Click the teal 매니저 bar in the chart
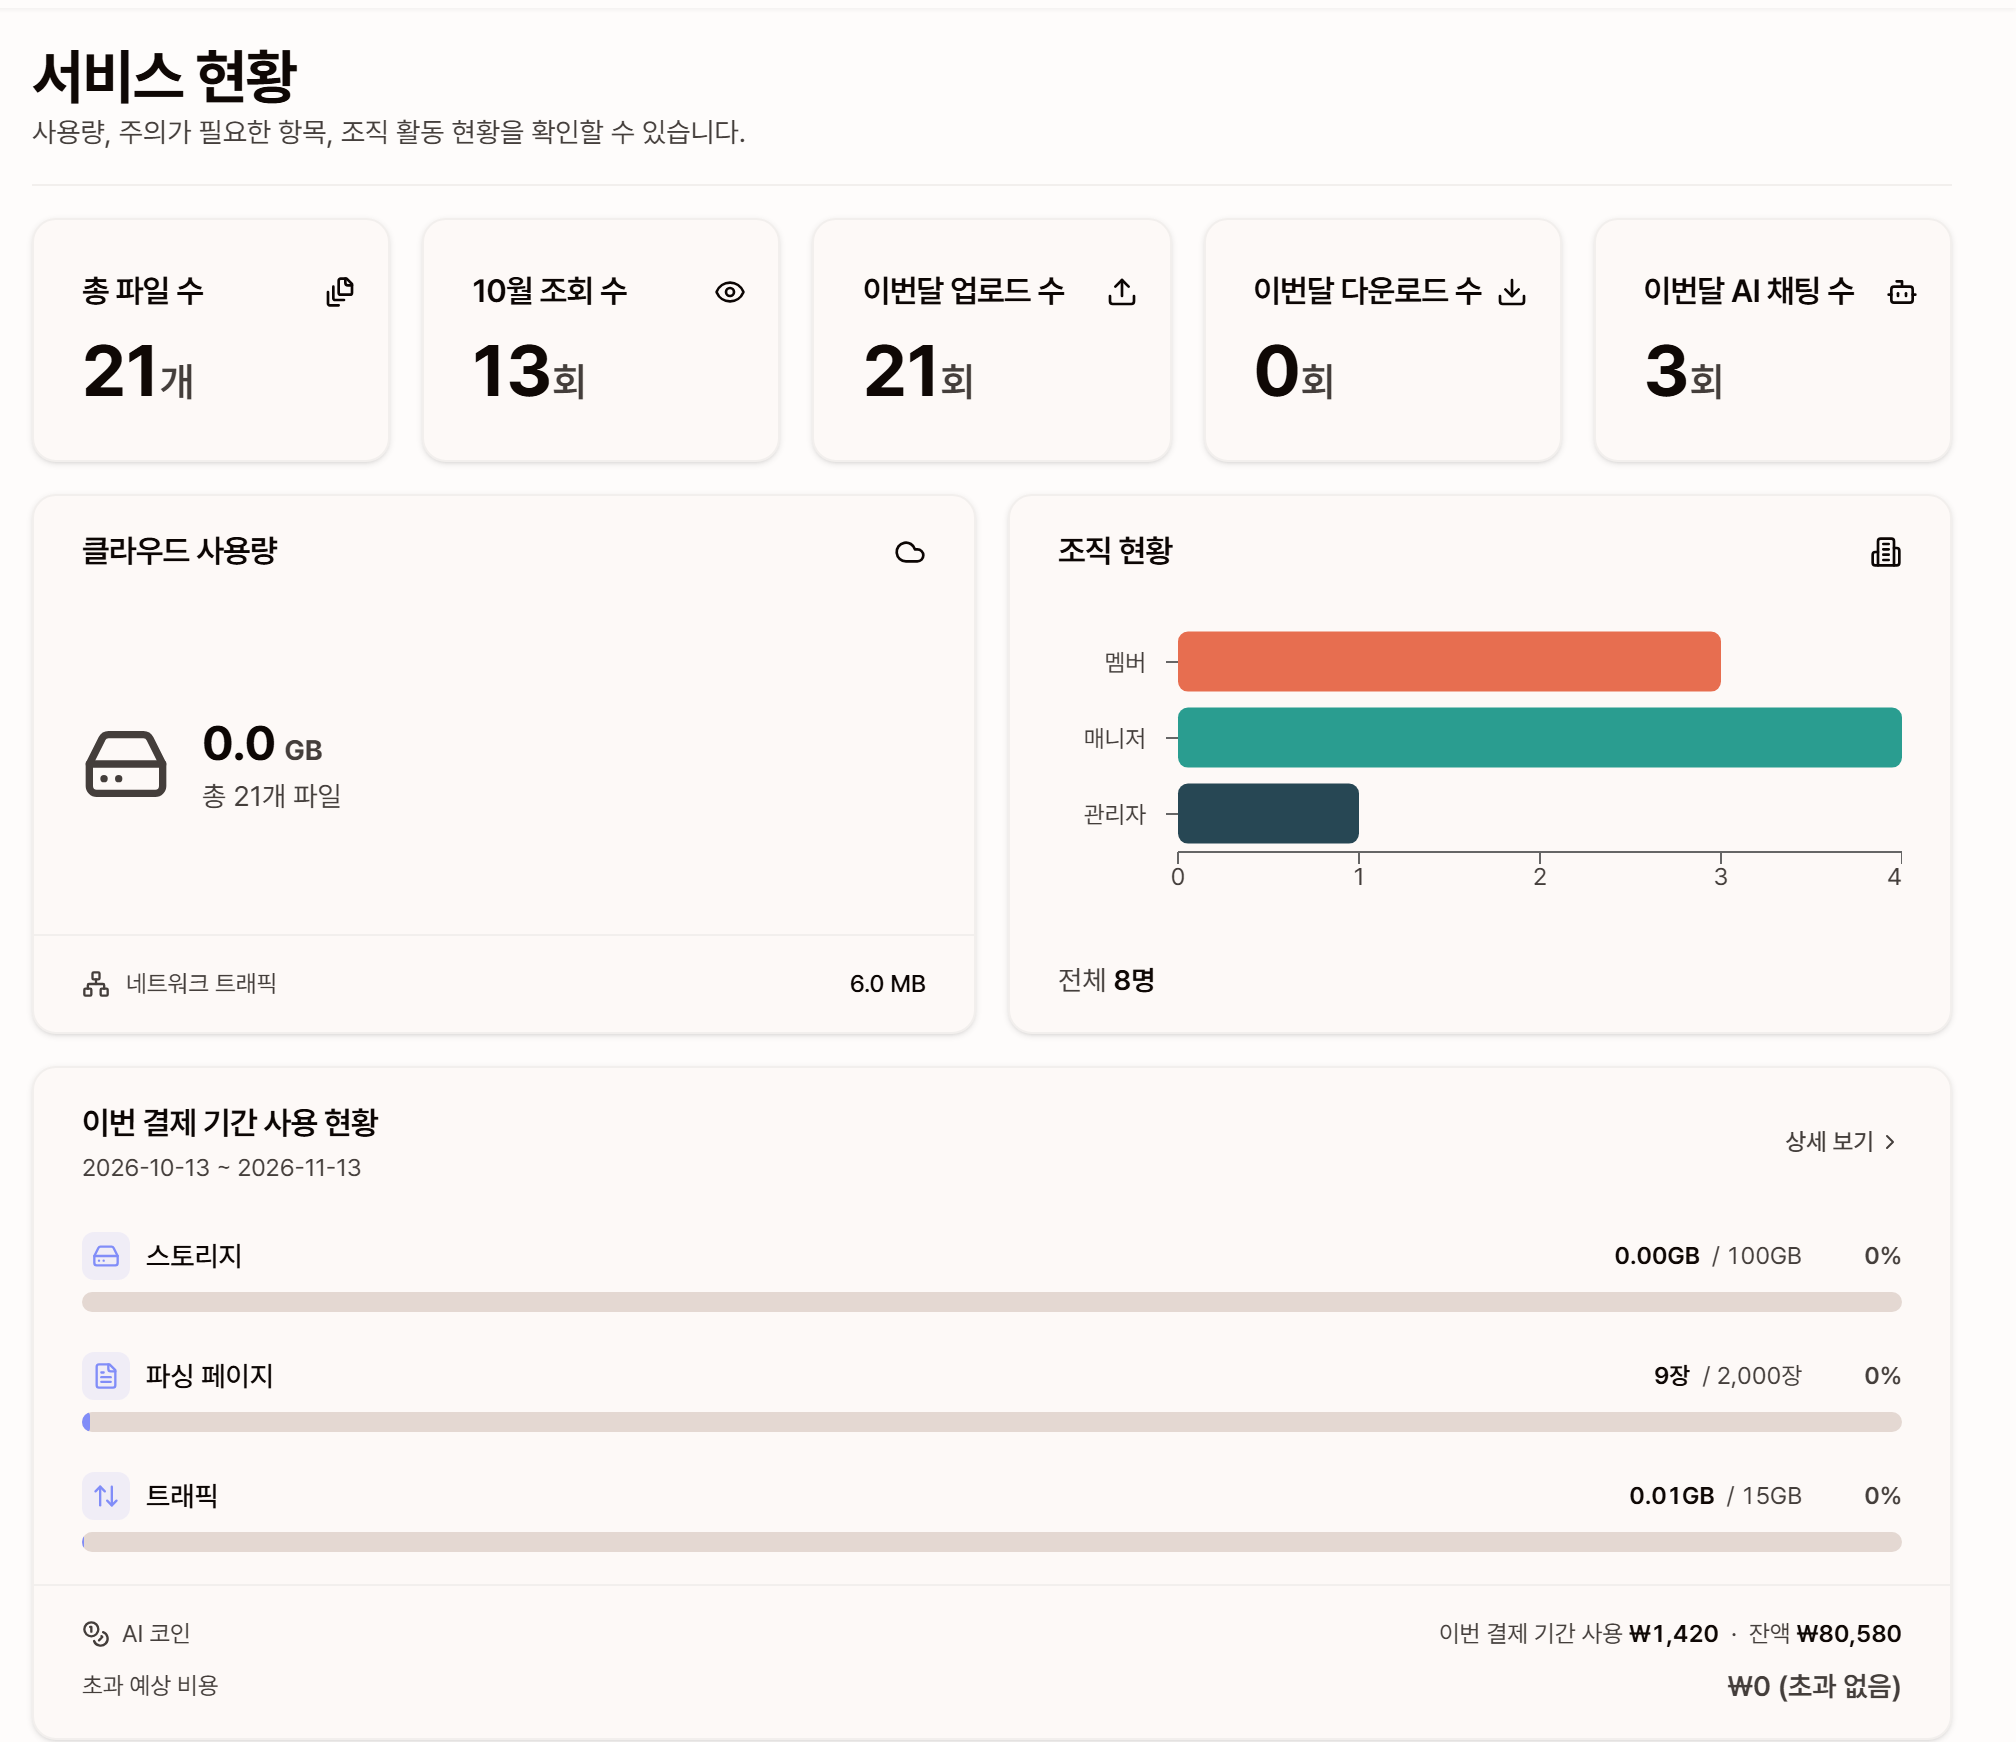Screen dimensions: 2016x1742 pyautogui.click(x=1540, y=738)
